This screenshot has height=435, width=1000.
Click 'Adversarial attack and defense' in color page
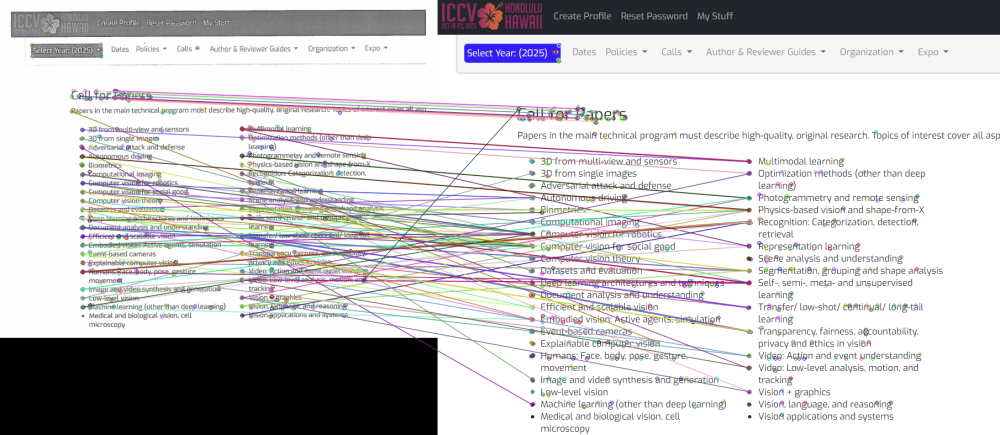click(606, 186)
